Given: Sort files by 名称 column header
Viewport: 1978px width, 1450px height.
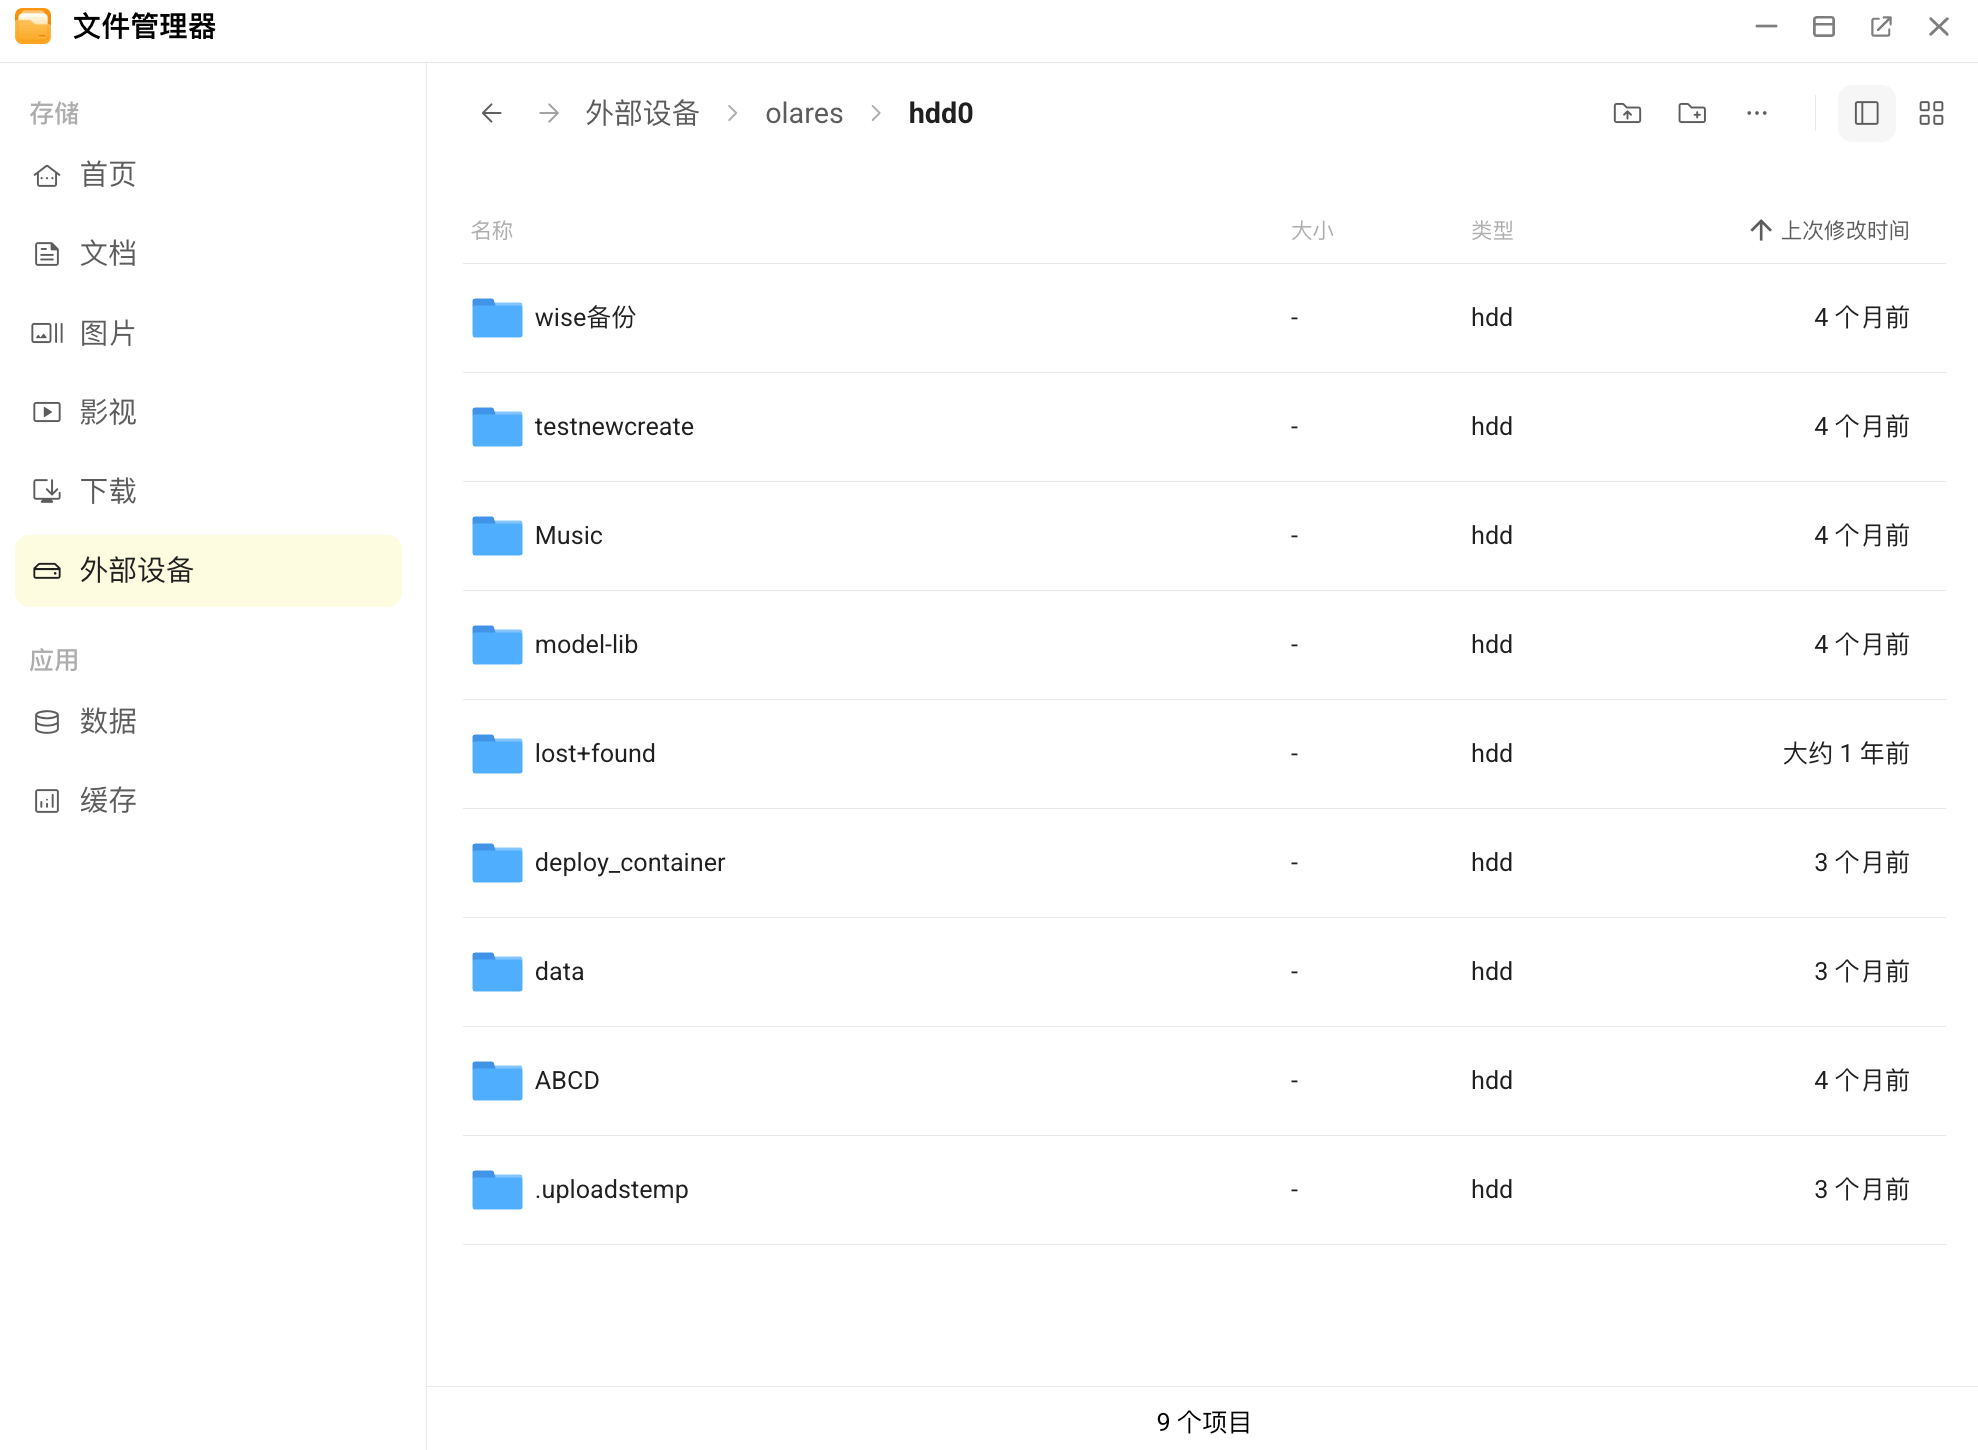Looking at the screenshot, I should pos(492,230).
